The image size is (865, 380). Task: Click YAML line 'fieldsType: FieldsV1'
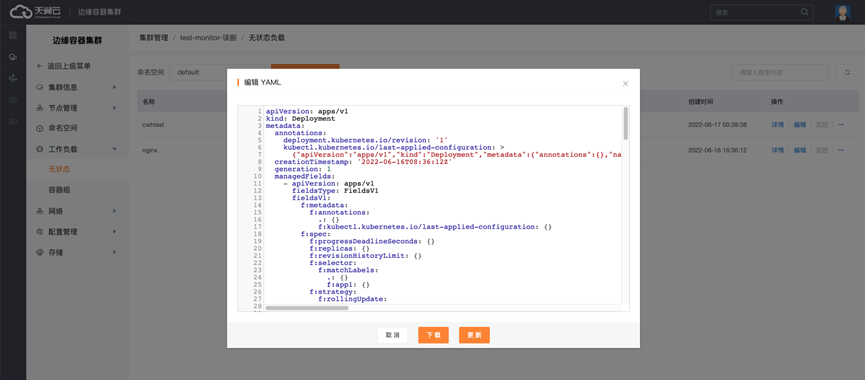coord(335,191)
